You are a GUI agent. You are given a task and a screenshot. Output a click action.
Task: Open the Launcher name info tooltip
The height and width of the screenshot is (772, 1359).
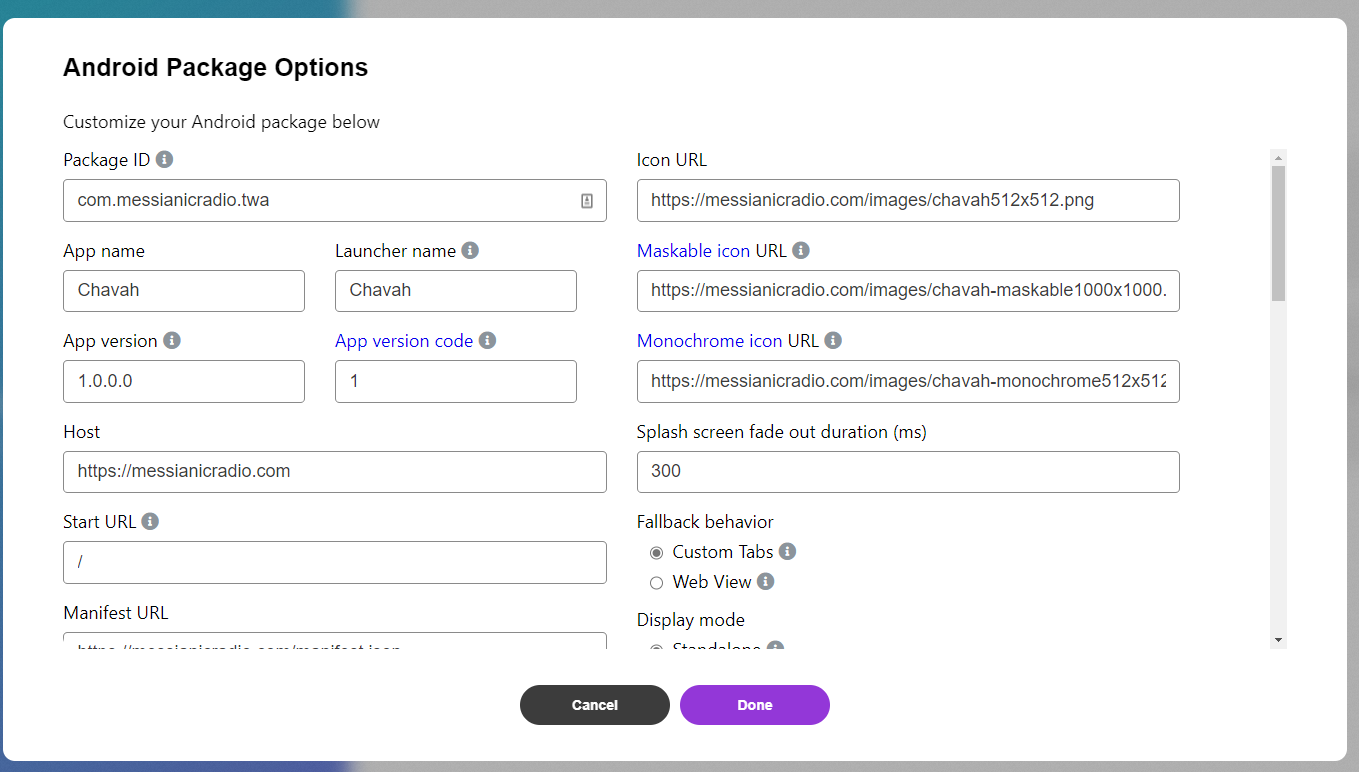click(470, 250)
